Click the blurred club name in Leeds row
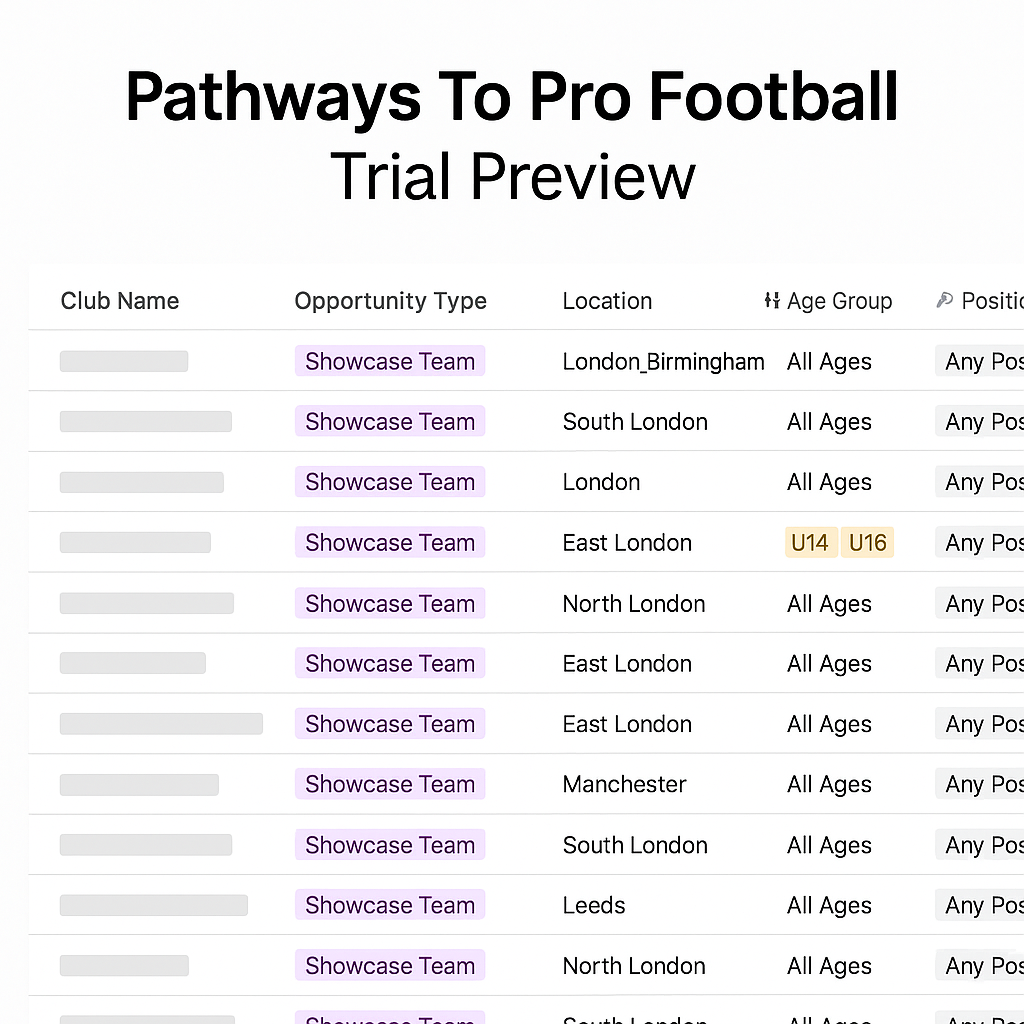The width and height of the screenshot is (1024, 1024). [153, 905]
